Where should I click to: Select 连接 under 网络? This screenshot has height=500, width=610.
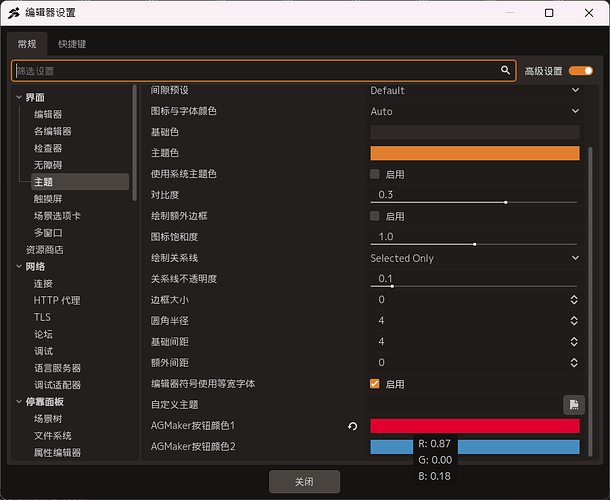(x=43, y=283)
